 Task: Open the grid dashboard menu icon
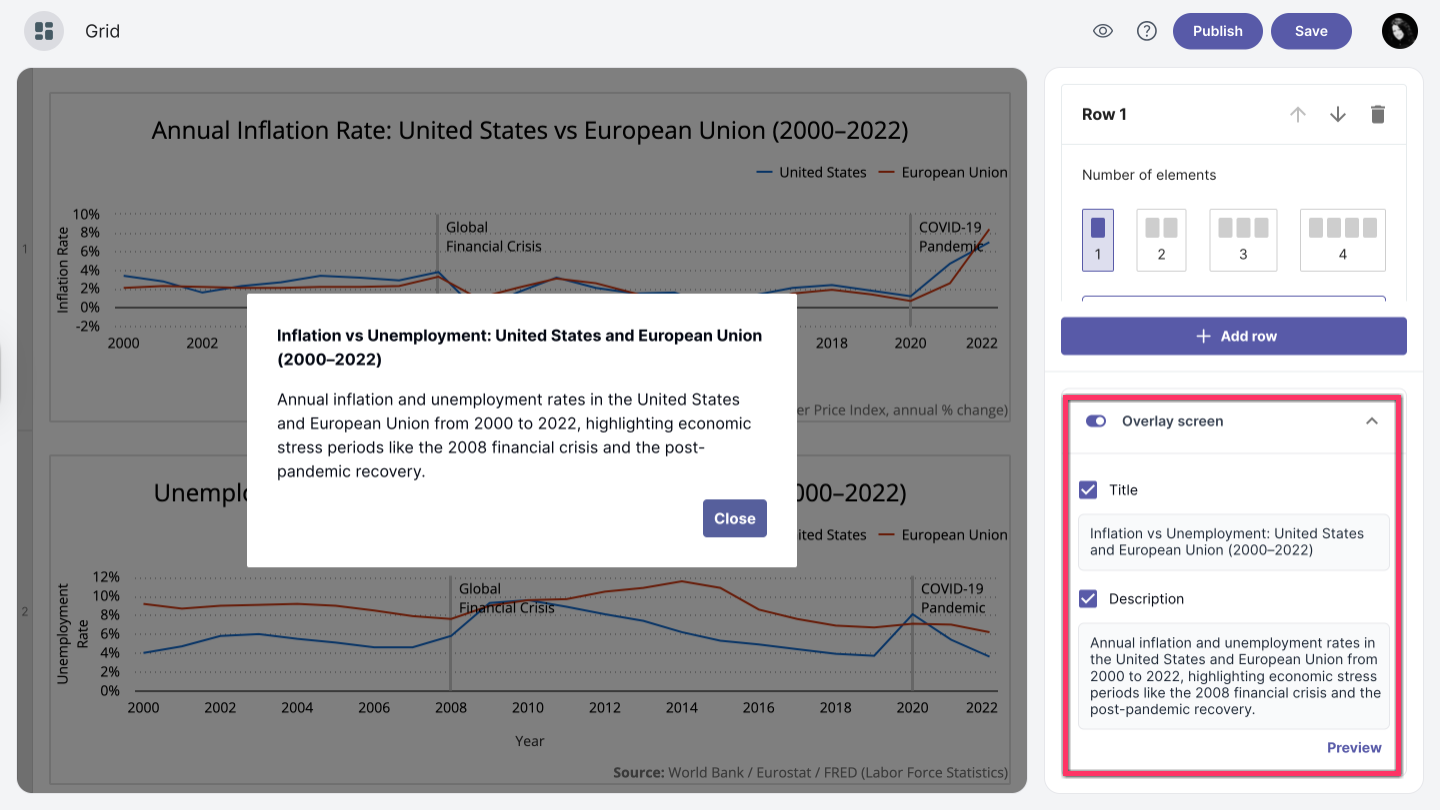point(44,31)
